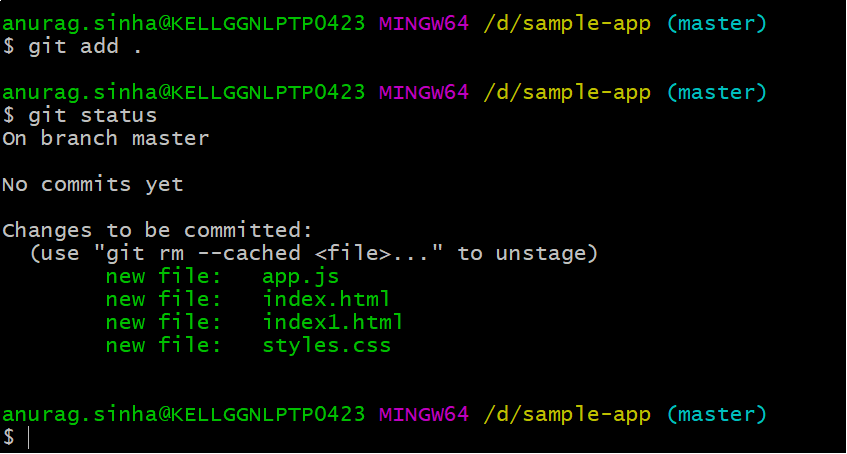847x454 pixels.
Task: Click MINGW64 in the prompt below styles.css
Action: point(423,414)
